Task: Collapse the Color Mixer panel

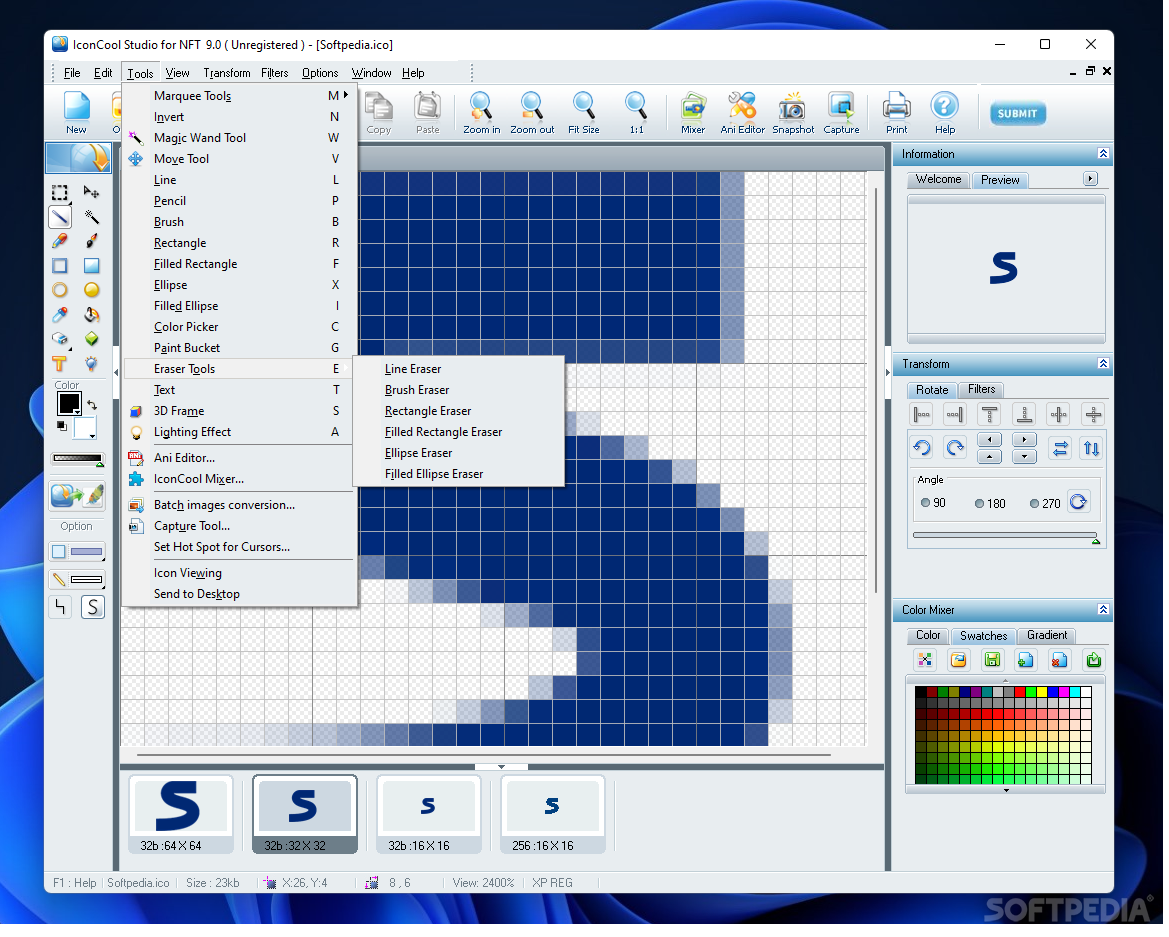Action: tap(1103, 611)
